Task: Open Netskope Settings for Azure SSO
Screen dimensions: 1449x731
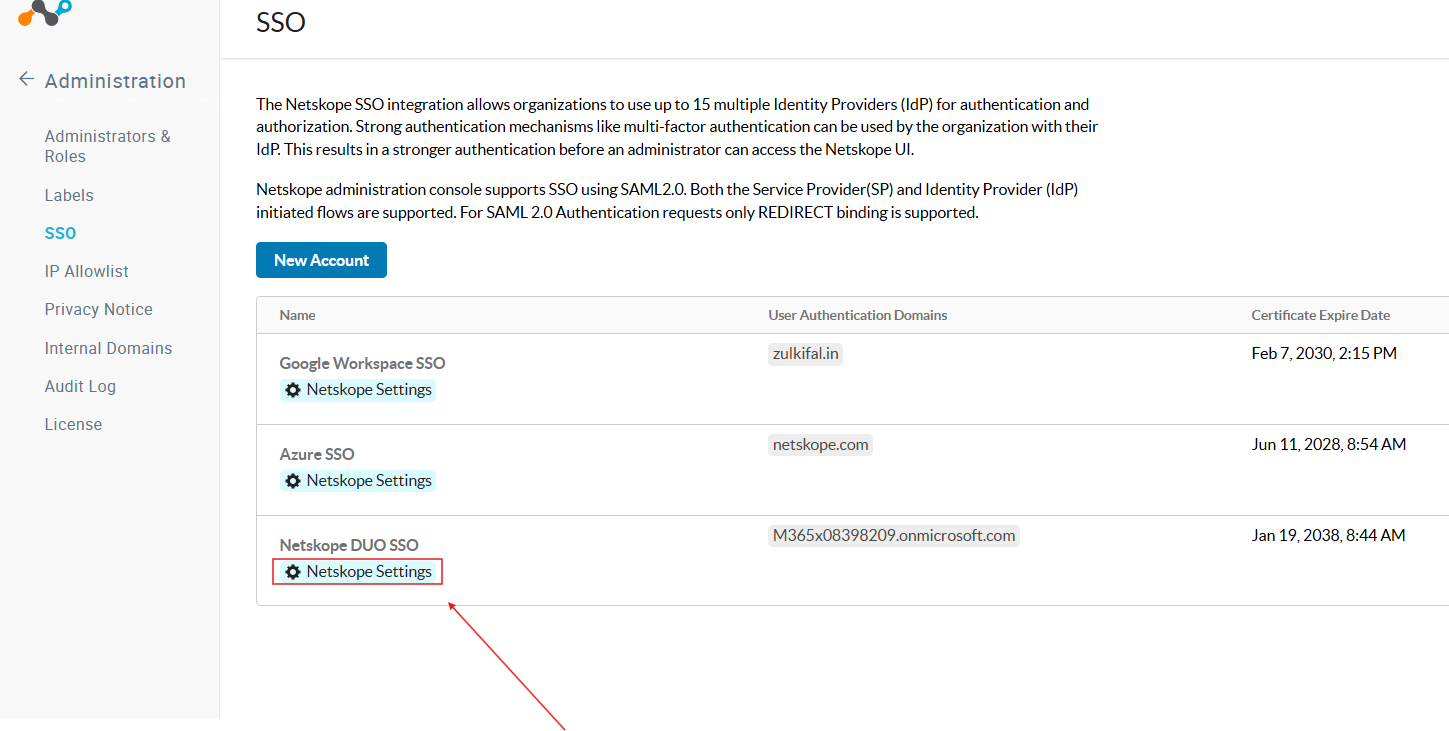Action: coord(358,481)
